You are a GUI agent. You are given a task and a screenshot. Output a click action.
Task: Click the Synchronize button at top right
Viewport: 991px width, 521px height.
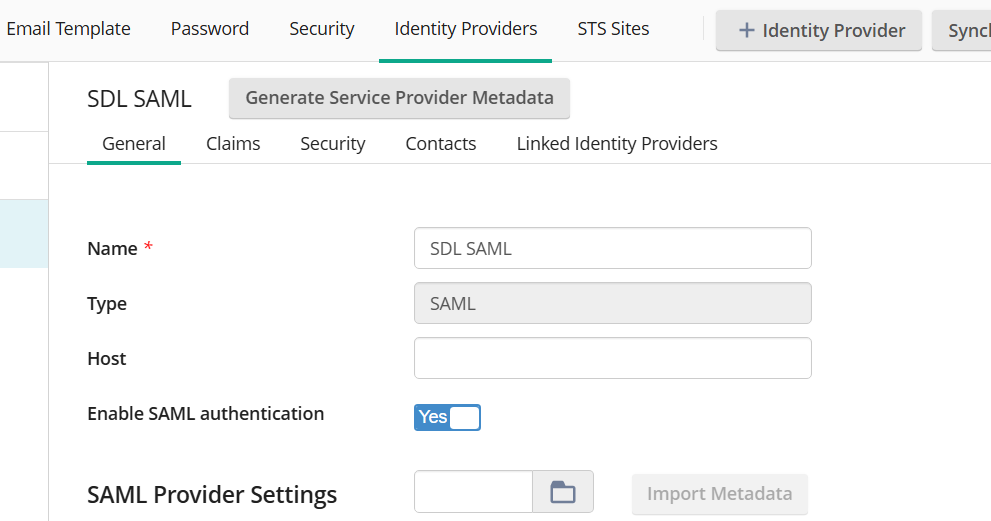pyautogui.click(x=964, y=30)
